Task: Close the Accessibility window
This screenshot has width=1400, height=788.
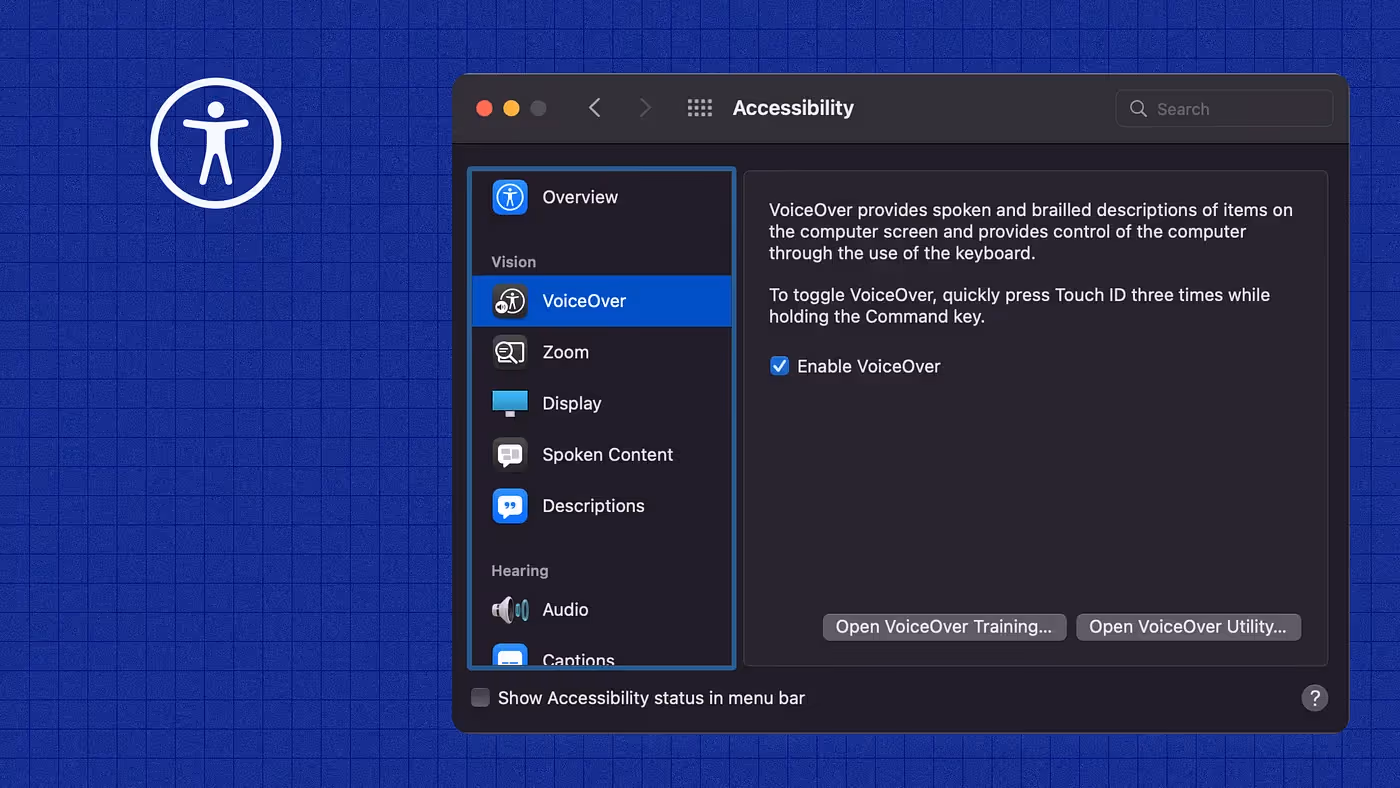Action: click(484, 108)
